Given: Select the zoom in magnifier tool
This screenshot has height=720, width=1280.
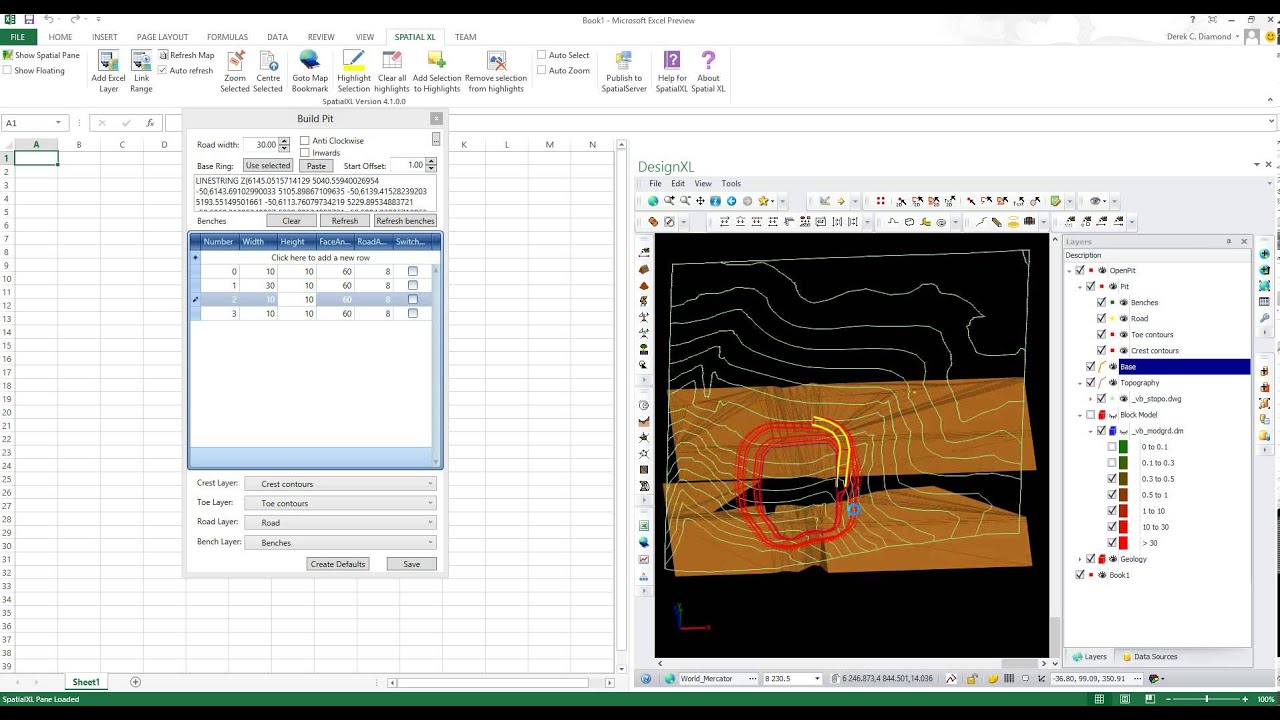Looking at the screenshot, I should click(x=669, y=201).
